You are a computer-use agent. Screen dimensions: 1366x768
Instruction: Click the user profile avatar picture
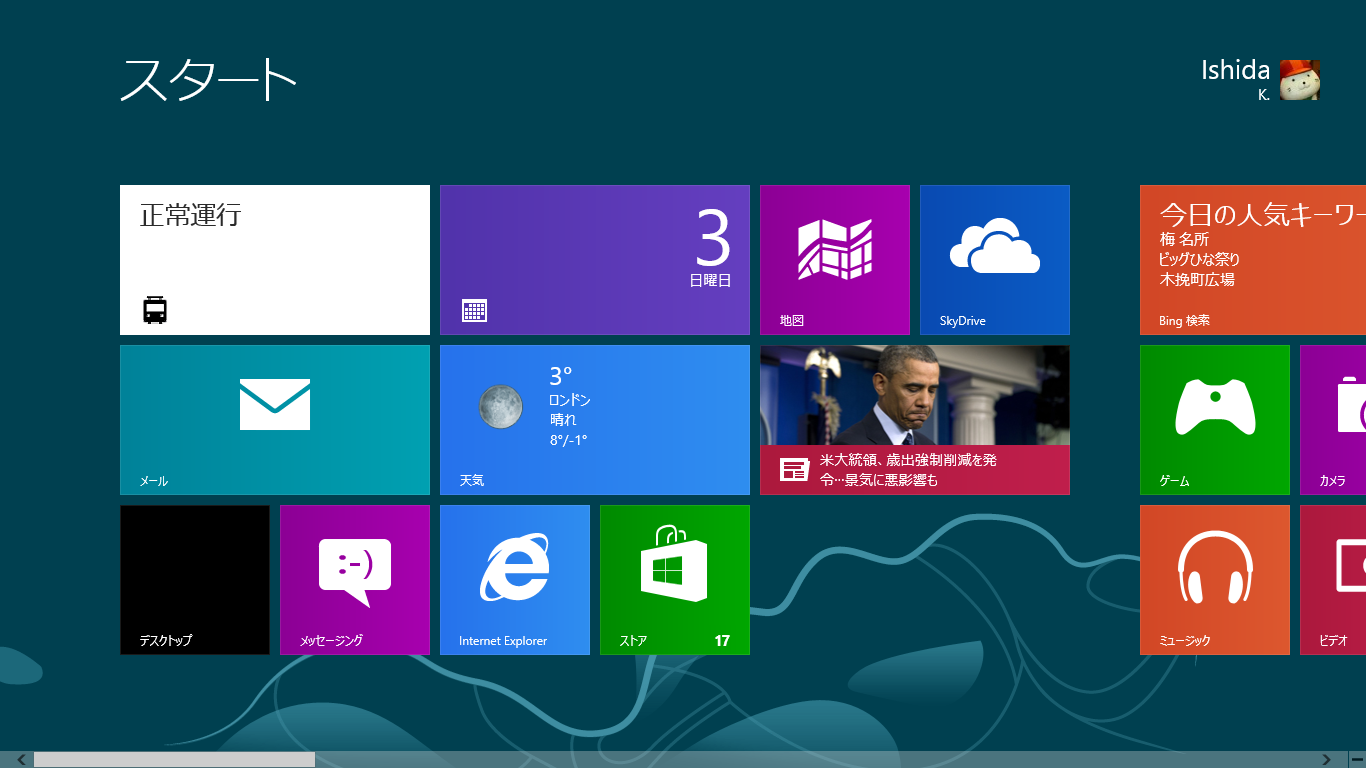[1300, 80]
